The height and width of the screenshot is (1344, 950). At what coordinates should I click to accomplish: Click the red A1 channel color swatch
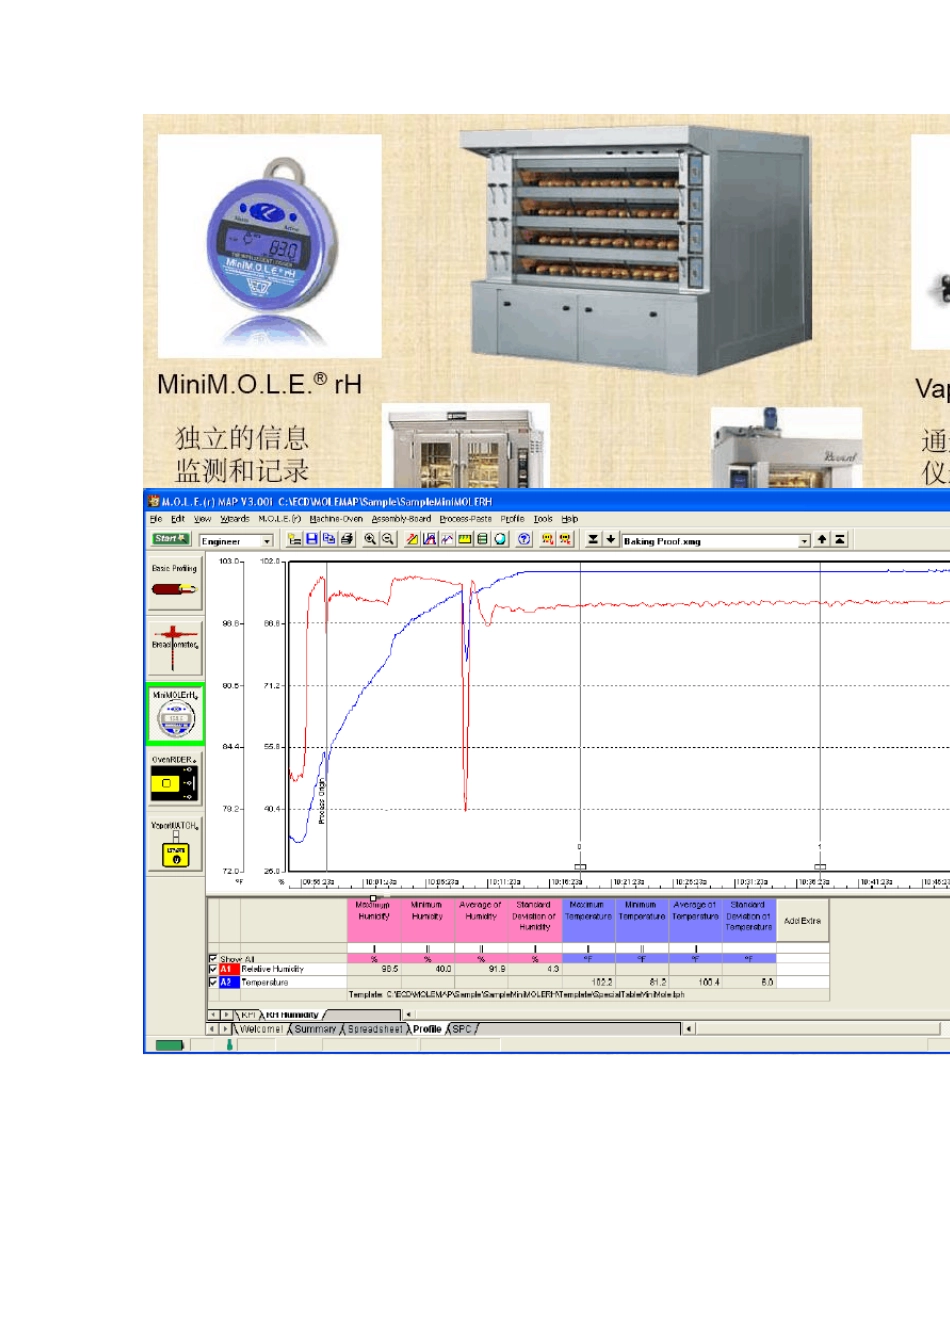pyautogui.click(x=227, y=969)
